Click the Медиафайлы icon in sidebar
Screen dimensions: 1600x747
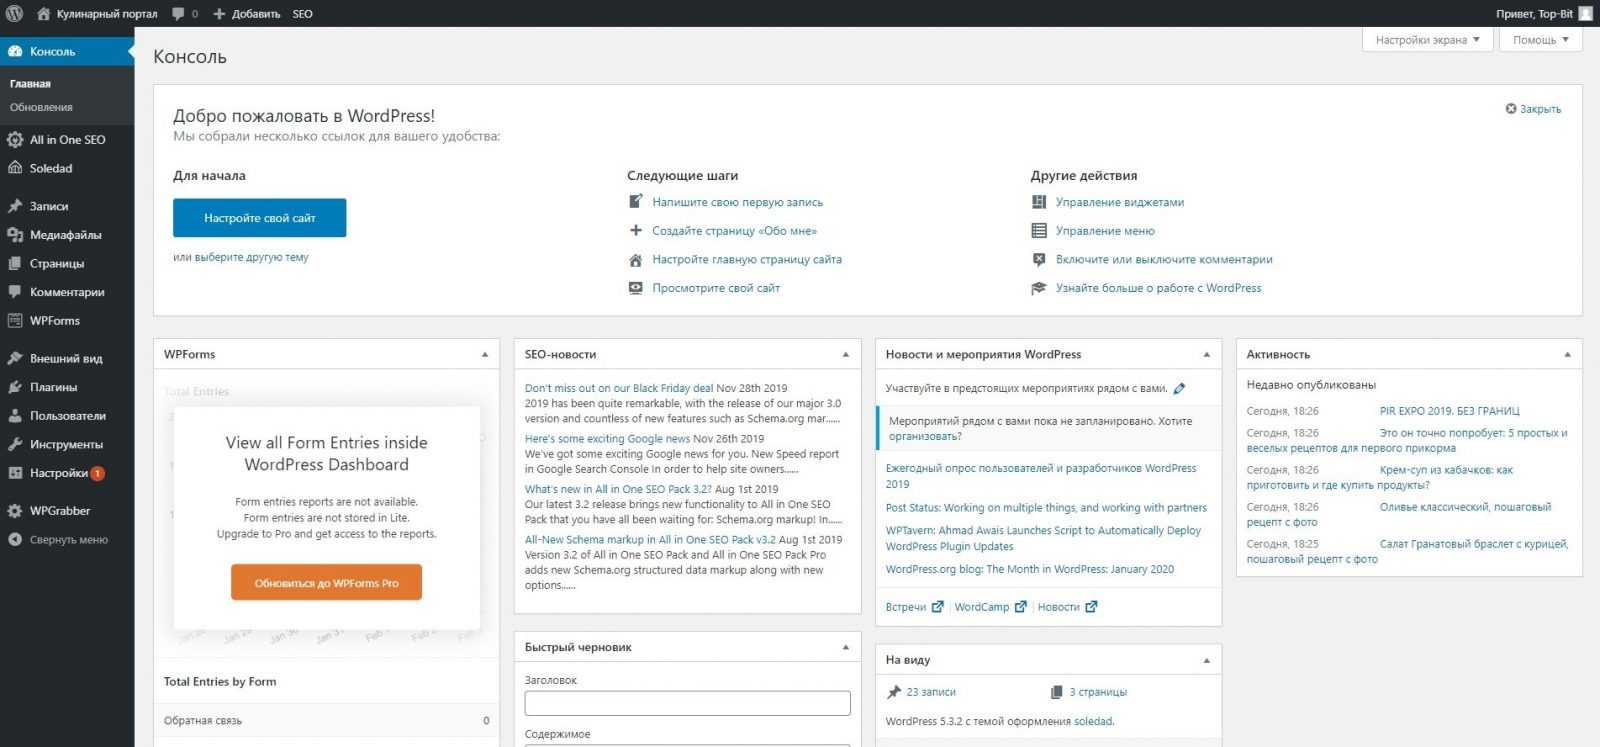[15, 235]
